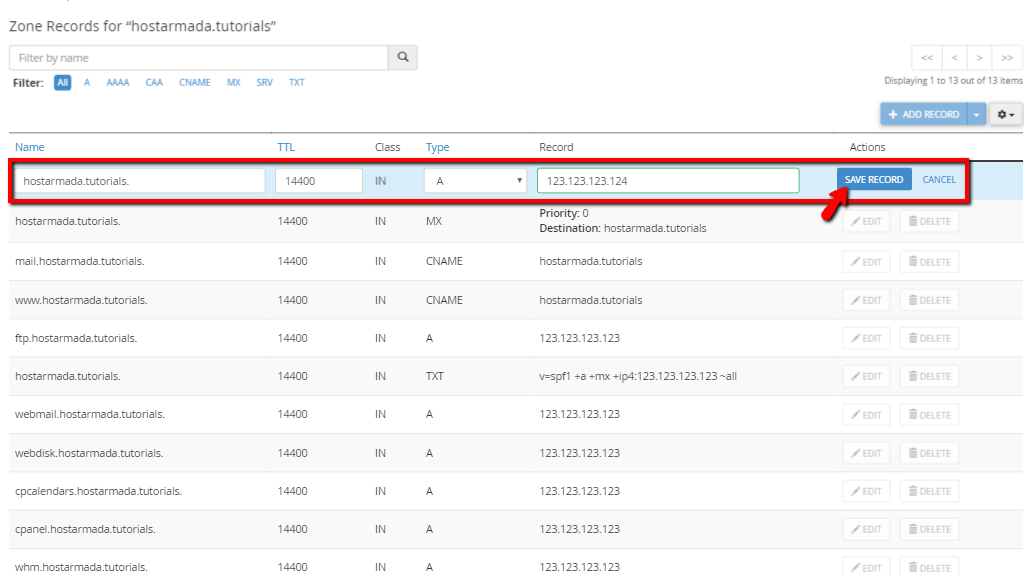This screenshot has width=1024, height=576.
Task: Sort records by TTL column
Action: coord(286,147)
